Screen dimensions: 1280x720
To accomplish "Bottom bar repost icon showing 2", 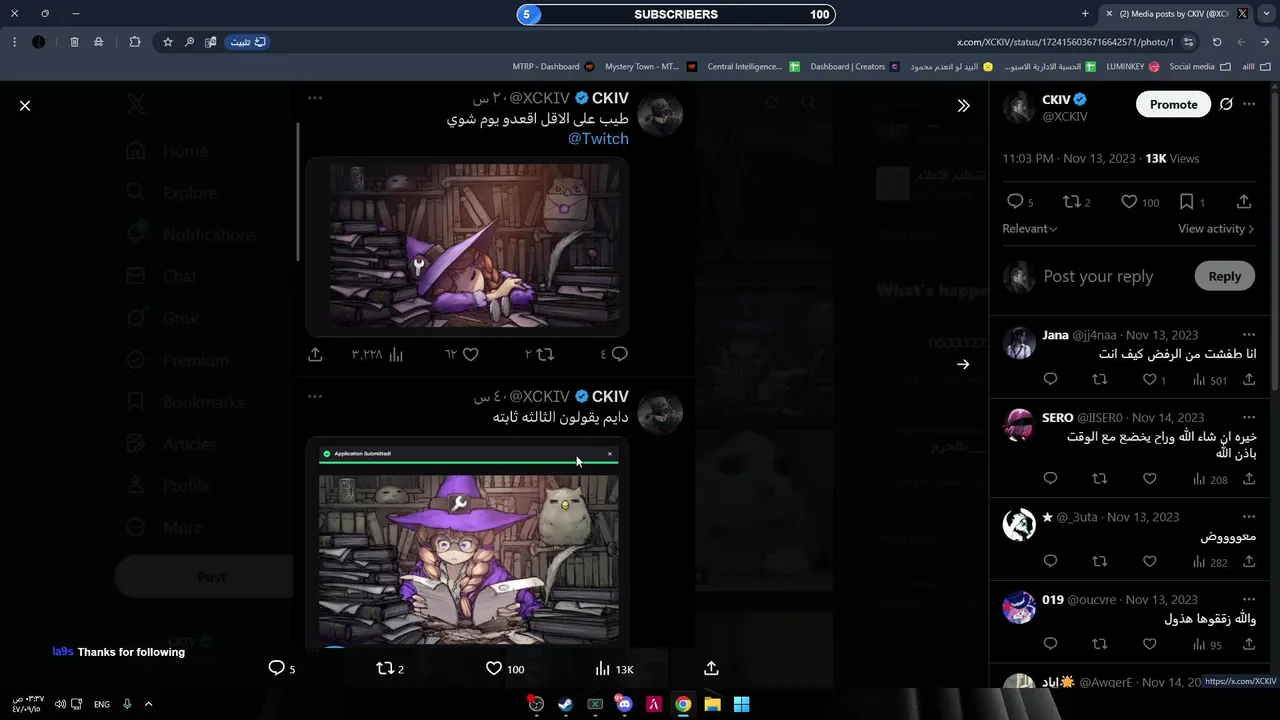I will [389, 668].
